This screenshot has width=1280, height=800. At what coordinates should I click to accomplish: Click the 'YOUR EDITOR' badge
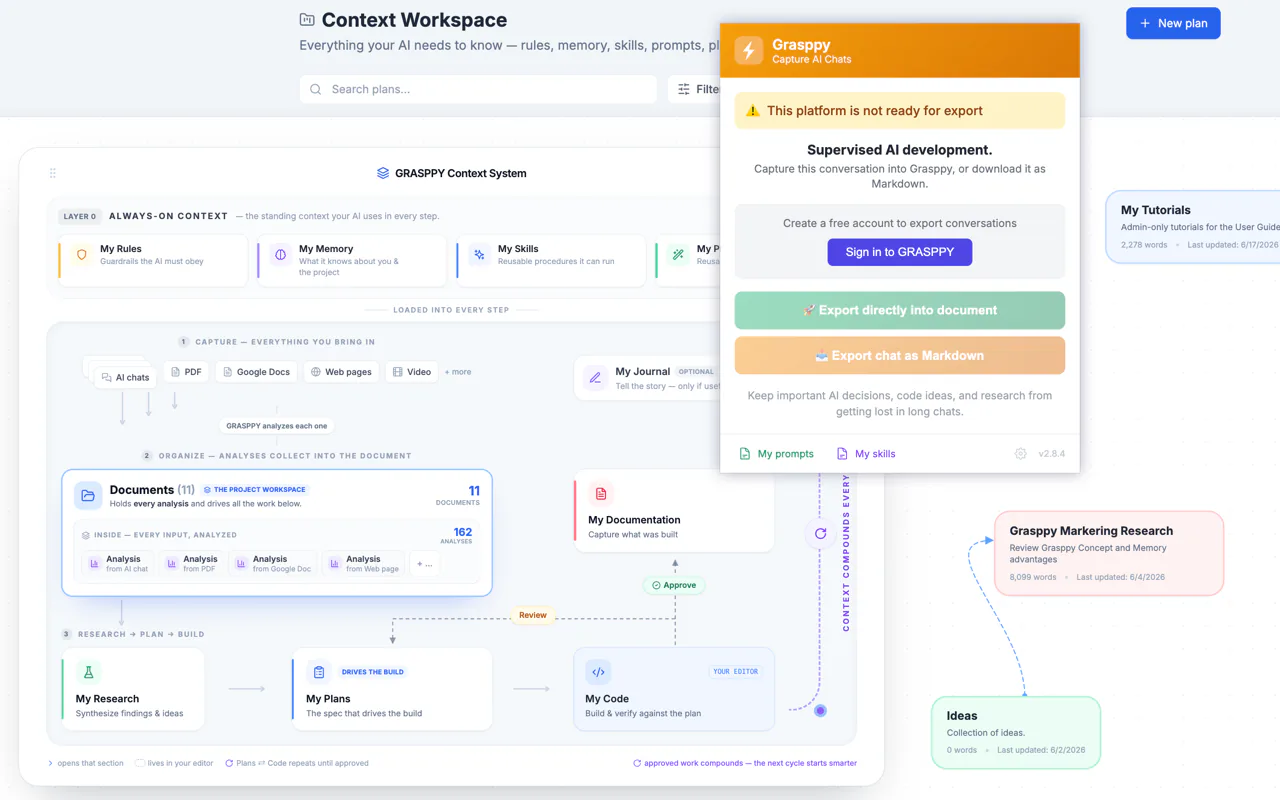coord(736,672)
